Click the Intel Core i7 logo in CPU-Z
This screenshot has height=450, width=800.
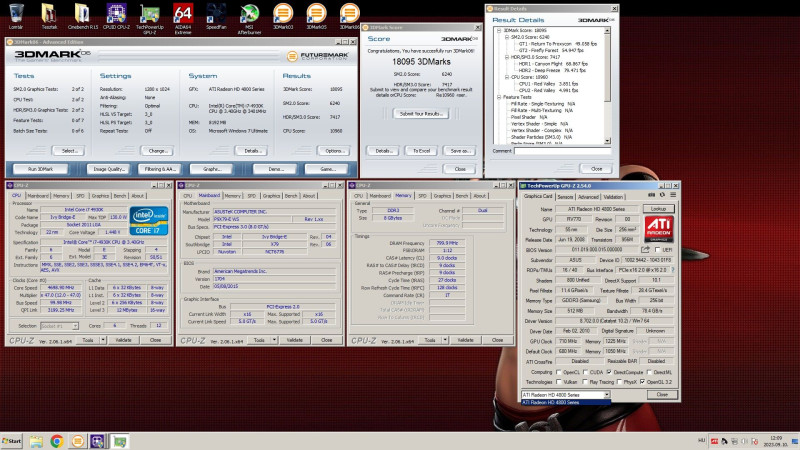[x=148, y=220]
